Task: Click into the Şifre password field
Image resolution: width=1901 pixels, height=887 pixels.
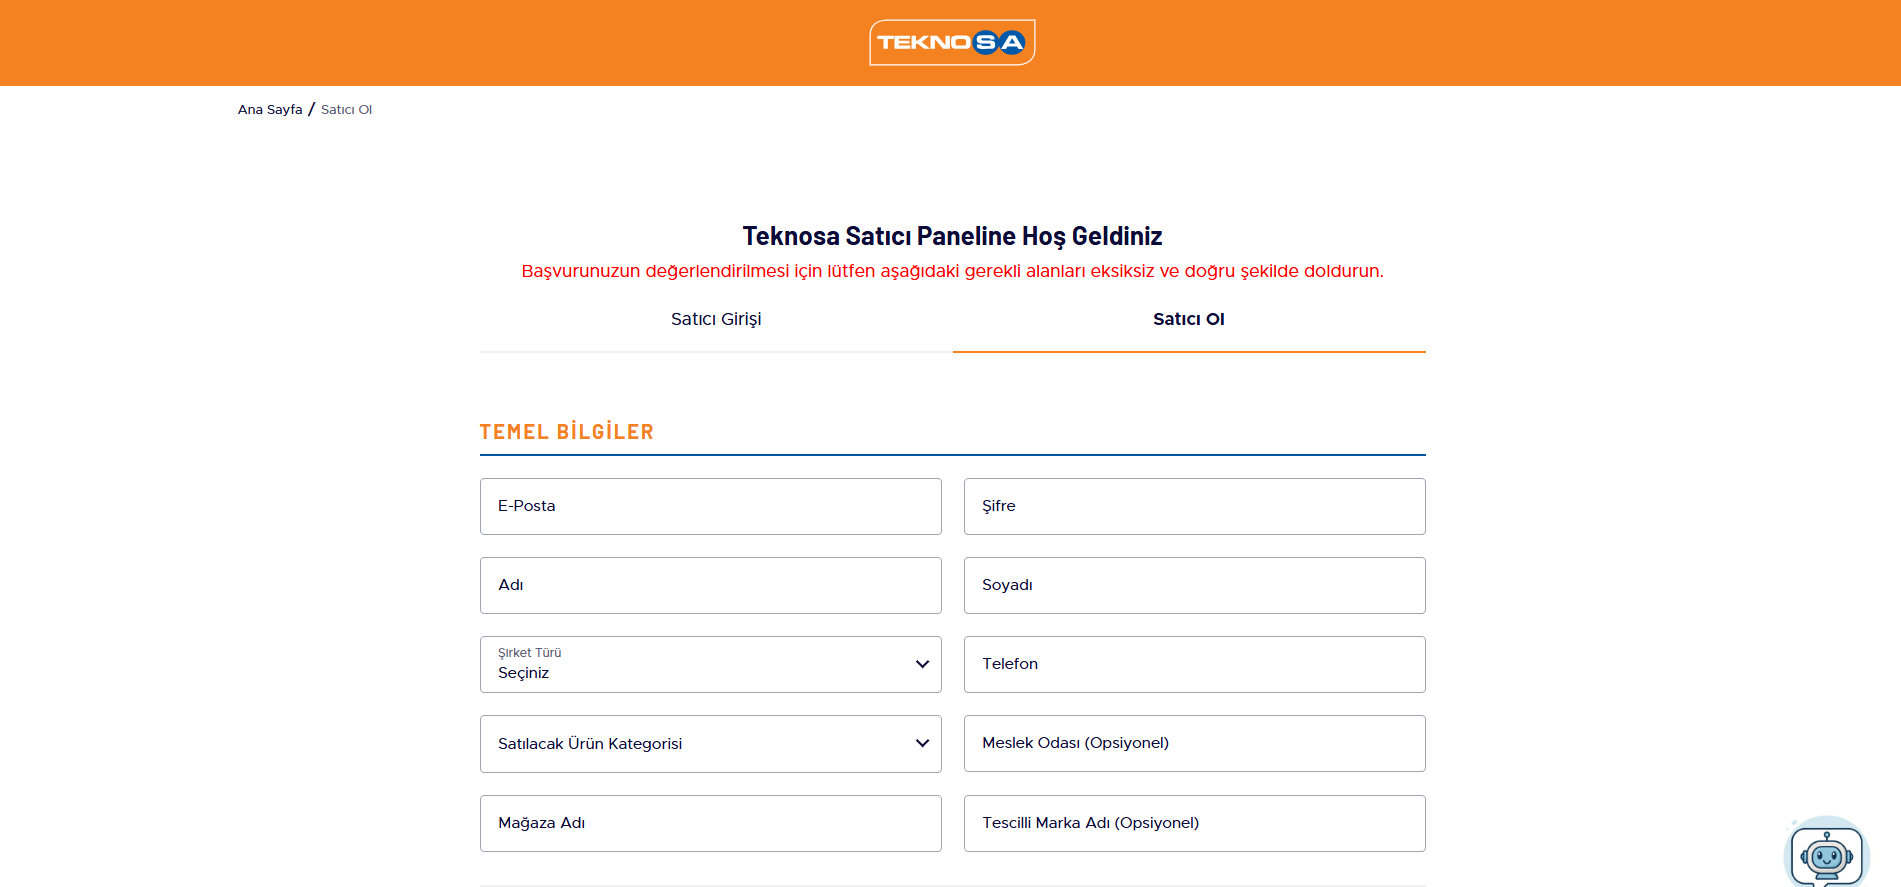Action: [1194, 506]
